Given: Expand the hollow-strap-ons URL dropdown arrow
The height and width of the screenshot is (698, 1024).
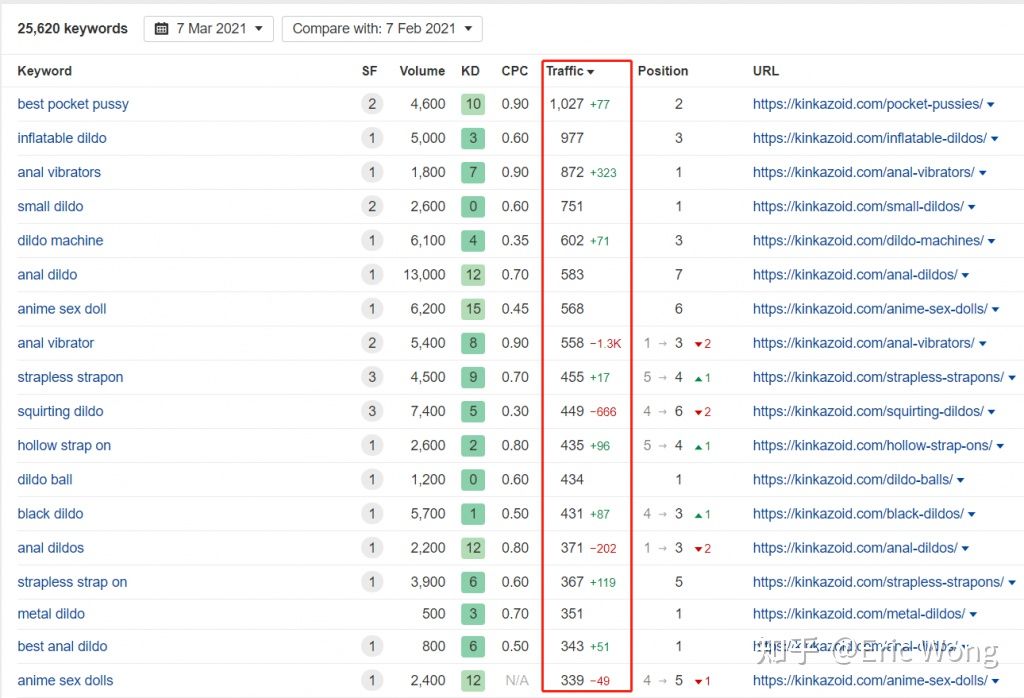Looking at the screenshot, I should click(x=1000, y=446).
